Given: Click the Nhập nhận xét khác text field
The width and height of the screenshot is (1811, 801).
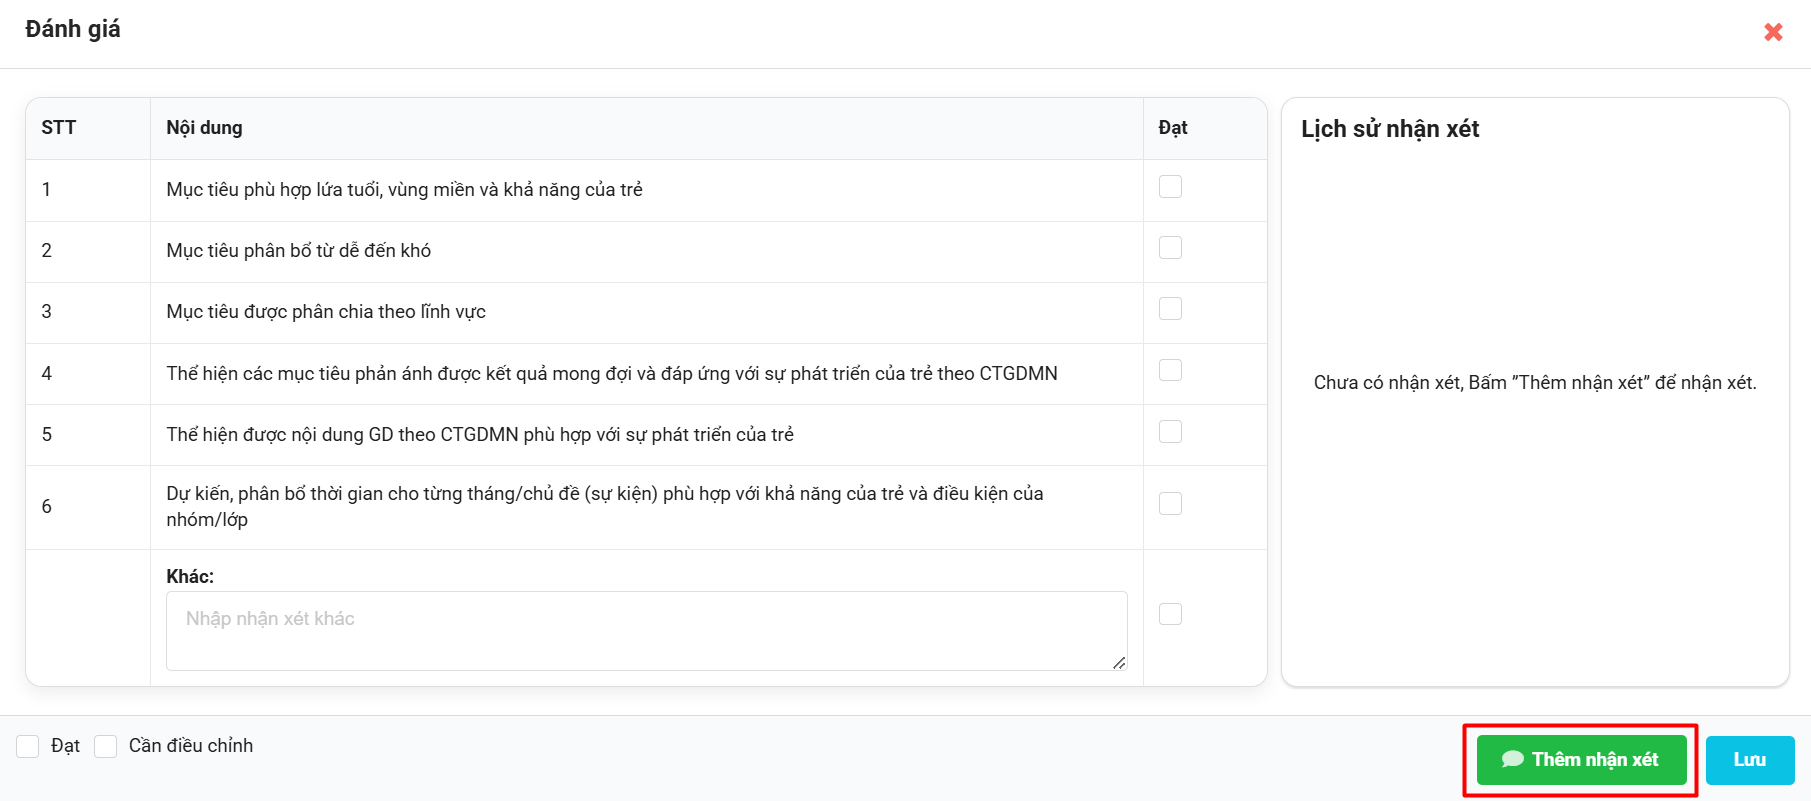Looking at the screenshot, I should [x=645, y=630].
